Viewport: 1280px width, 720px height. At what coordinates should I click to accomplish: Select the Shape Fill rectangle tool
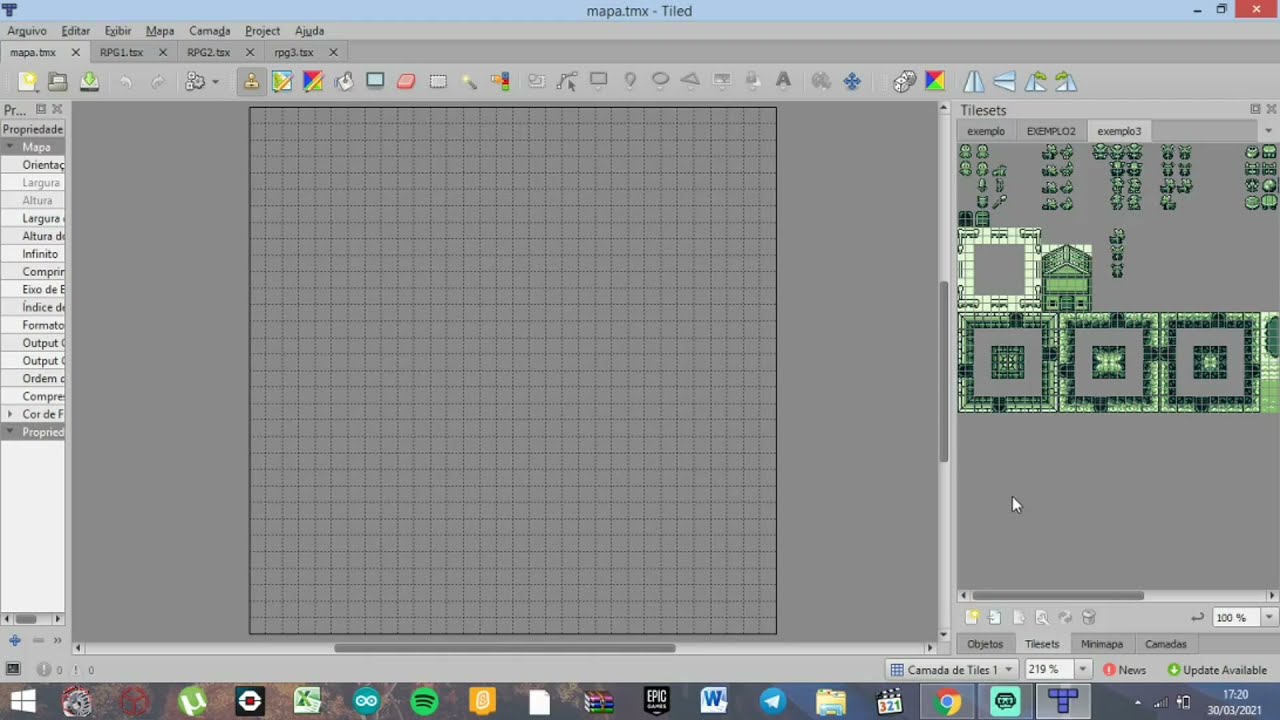tap(375, 82)
